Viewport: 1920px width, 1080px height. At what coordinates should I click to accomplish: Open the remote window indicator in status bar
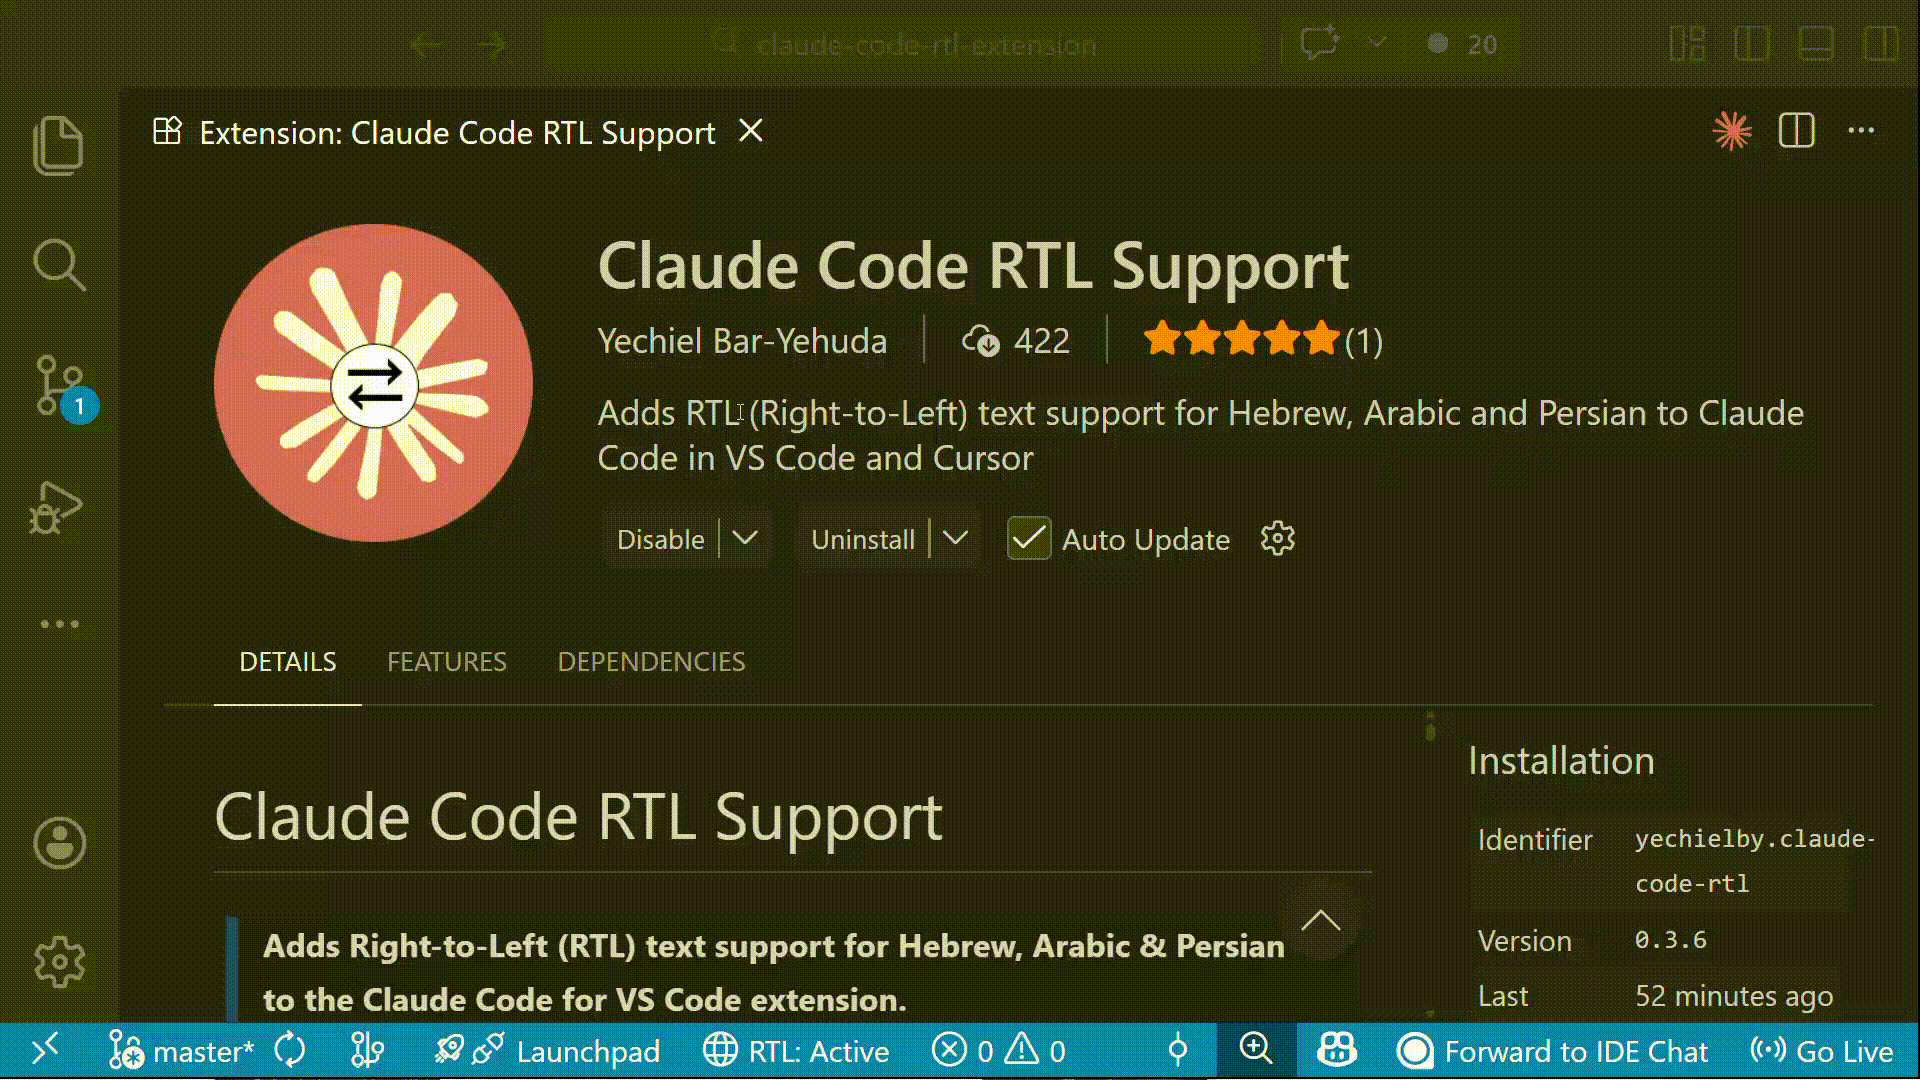point(45,1051)
